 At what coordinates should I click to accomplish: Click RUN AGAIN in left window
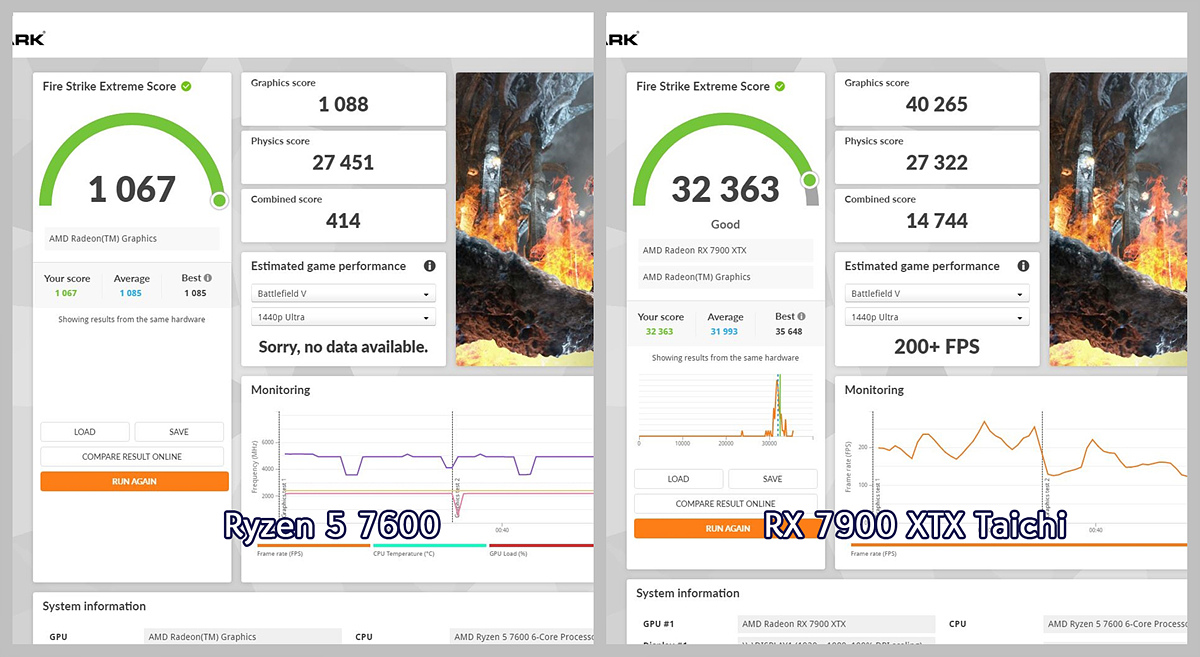click(x=134, y=481)
